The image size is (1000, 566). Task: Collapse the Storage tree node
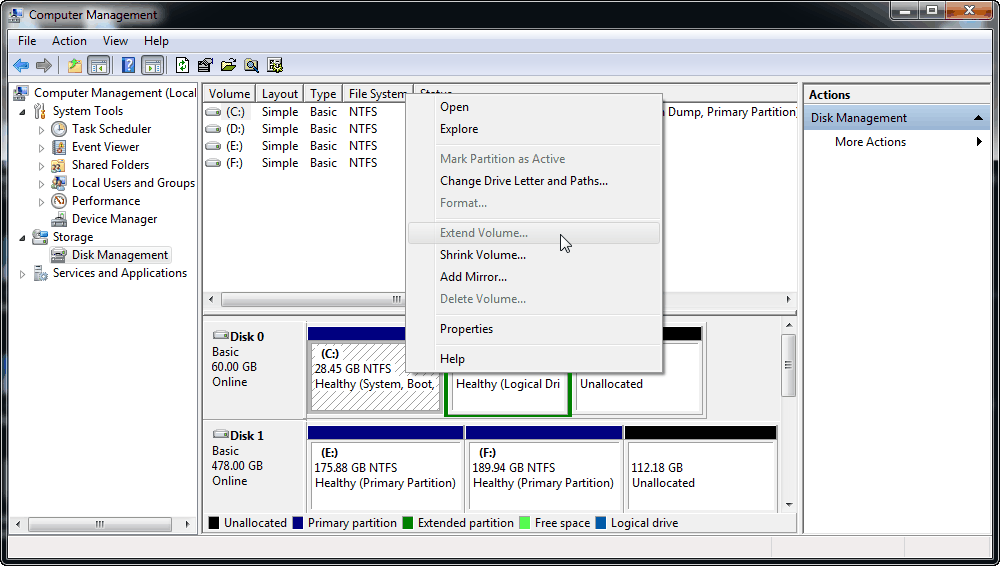[23, 237]
